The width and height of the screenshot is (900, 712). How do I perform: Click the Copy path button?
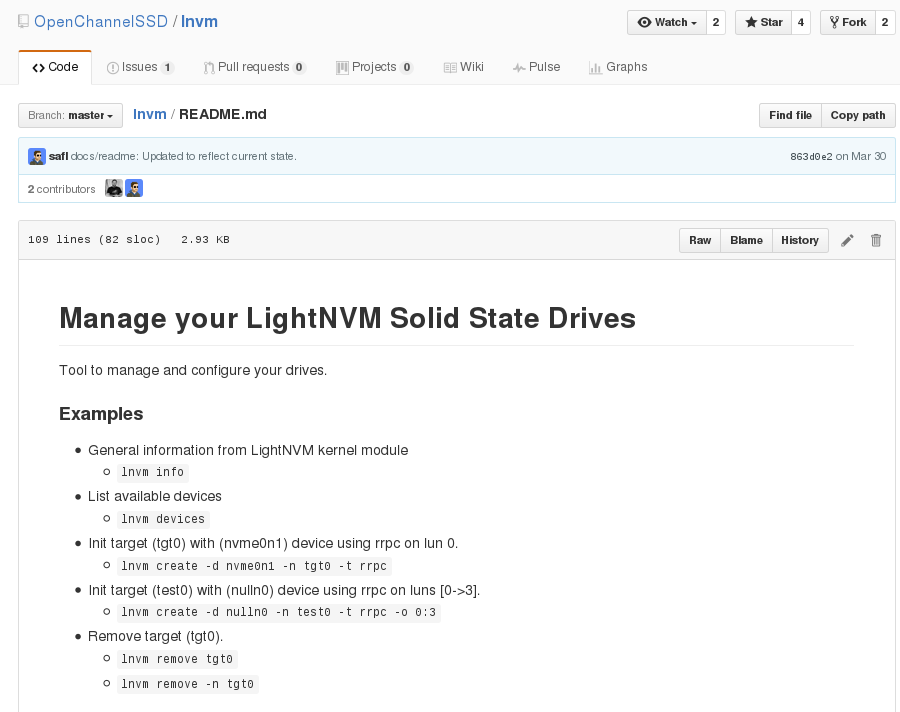click(858, 115)
